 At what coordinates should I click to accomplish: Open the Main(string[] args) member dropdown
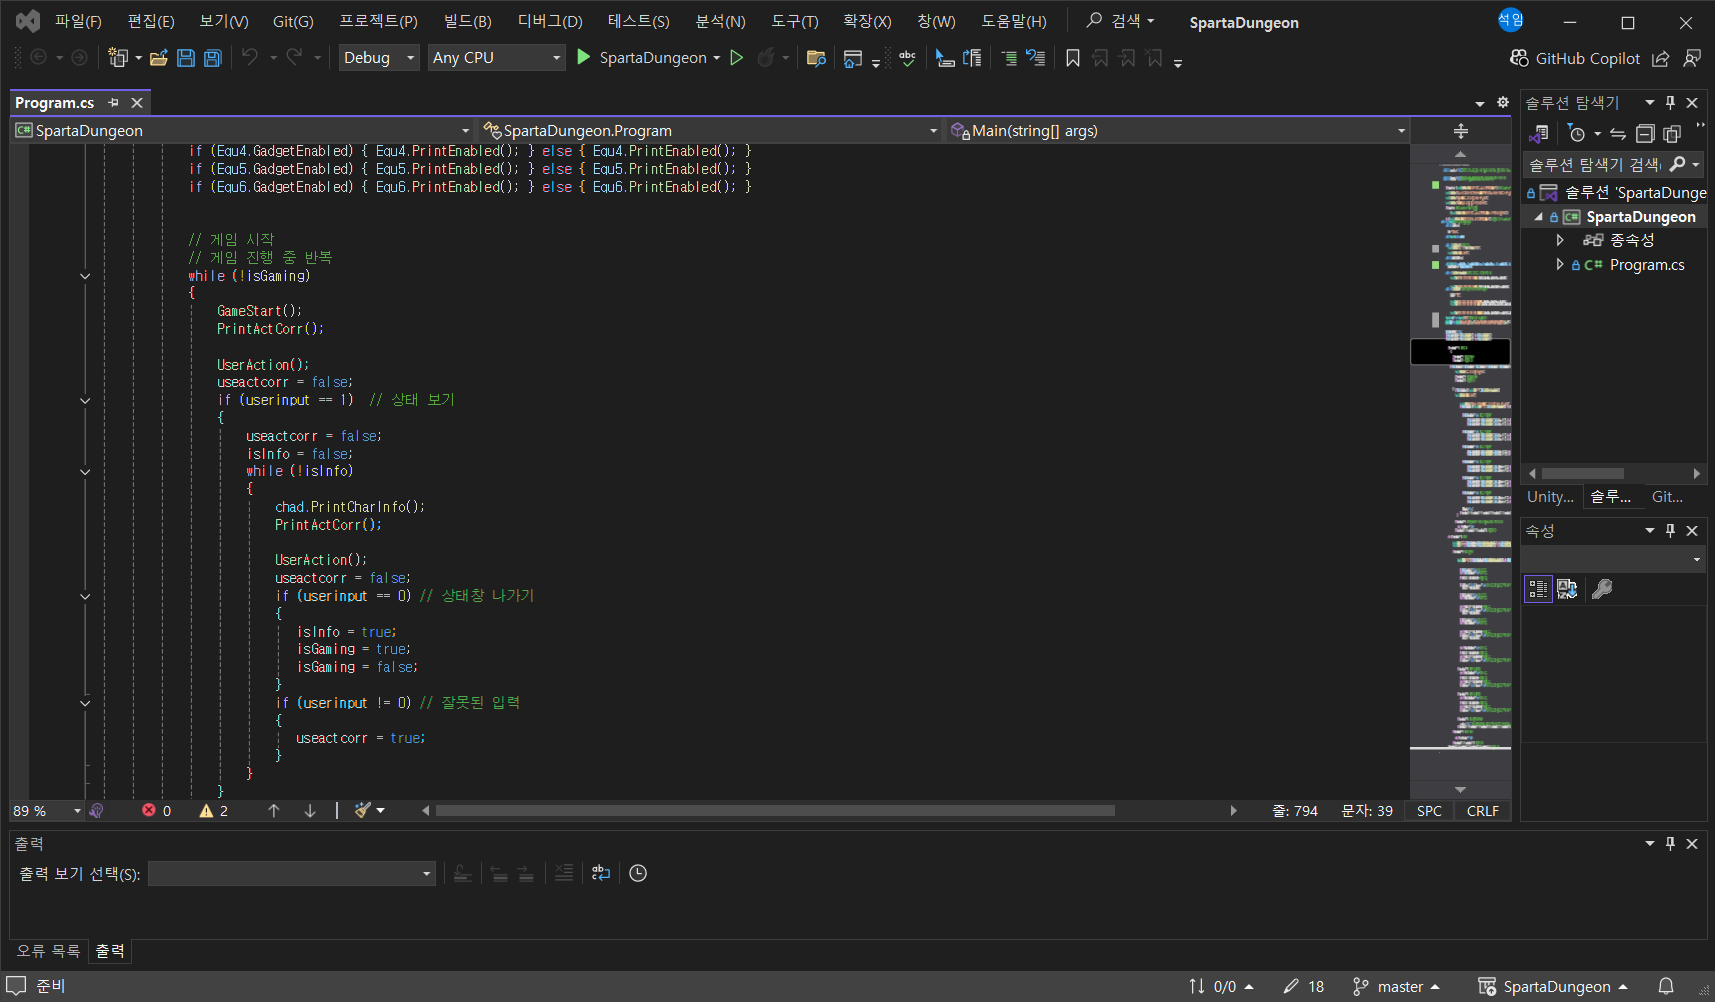click(x=1177, y=131)
